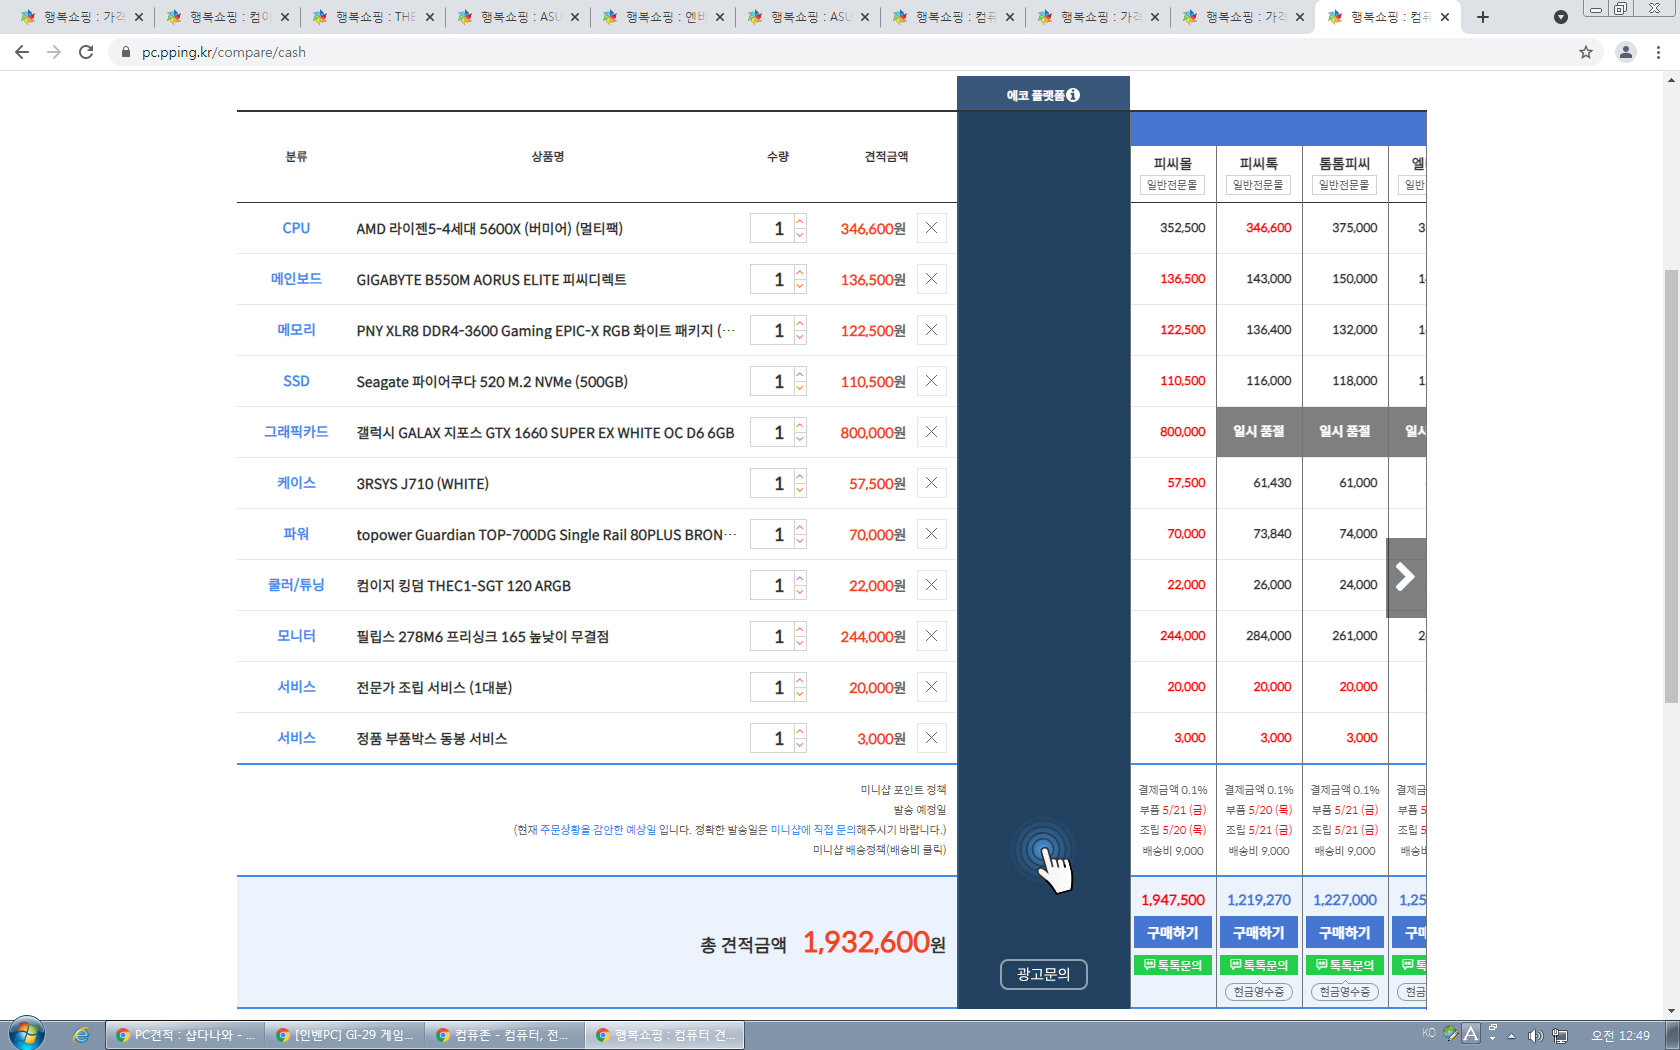Viewport: 1680px width, 1050px height.
Task: Click the 톰톰피씨 shop column header
Action: [x=1345, y=172]
